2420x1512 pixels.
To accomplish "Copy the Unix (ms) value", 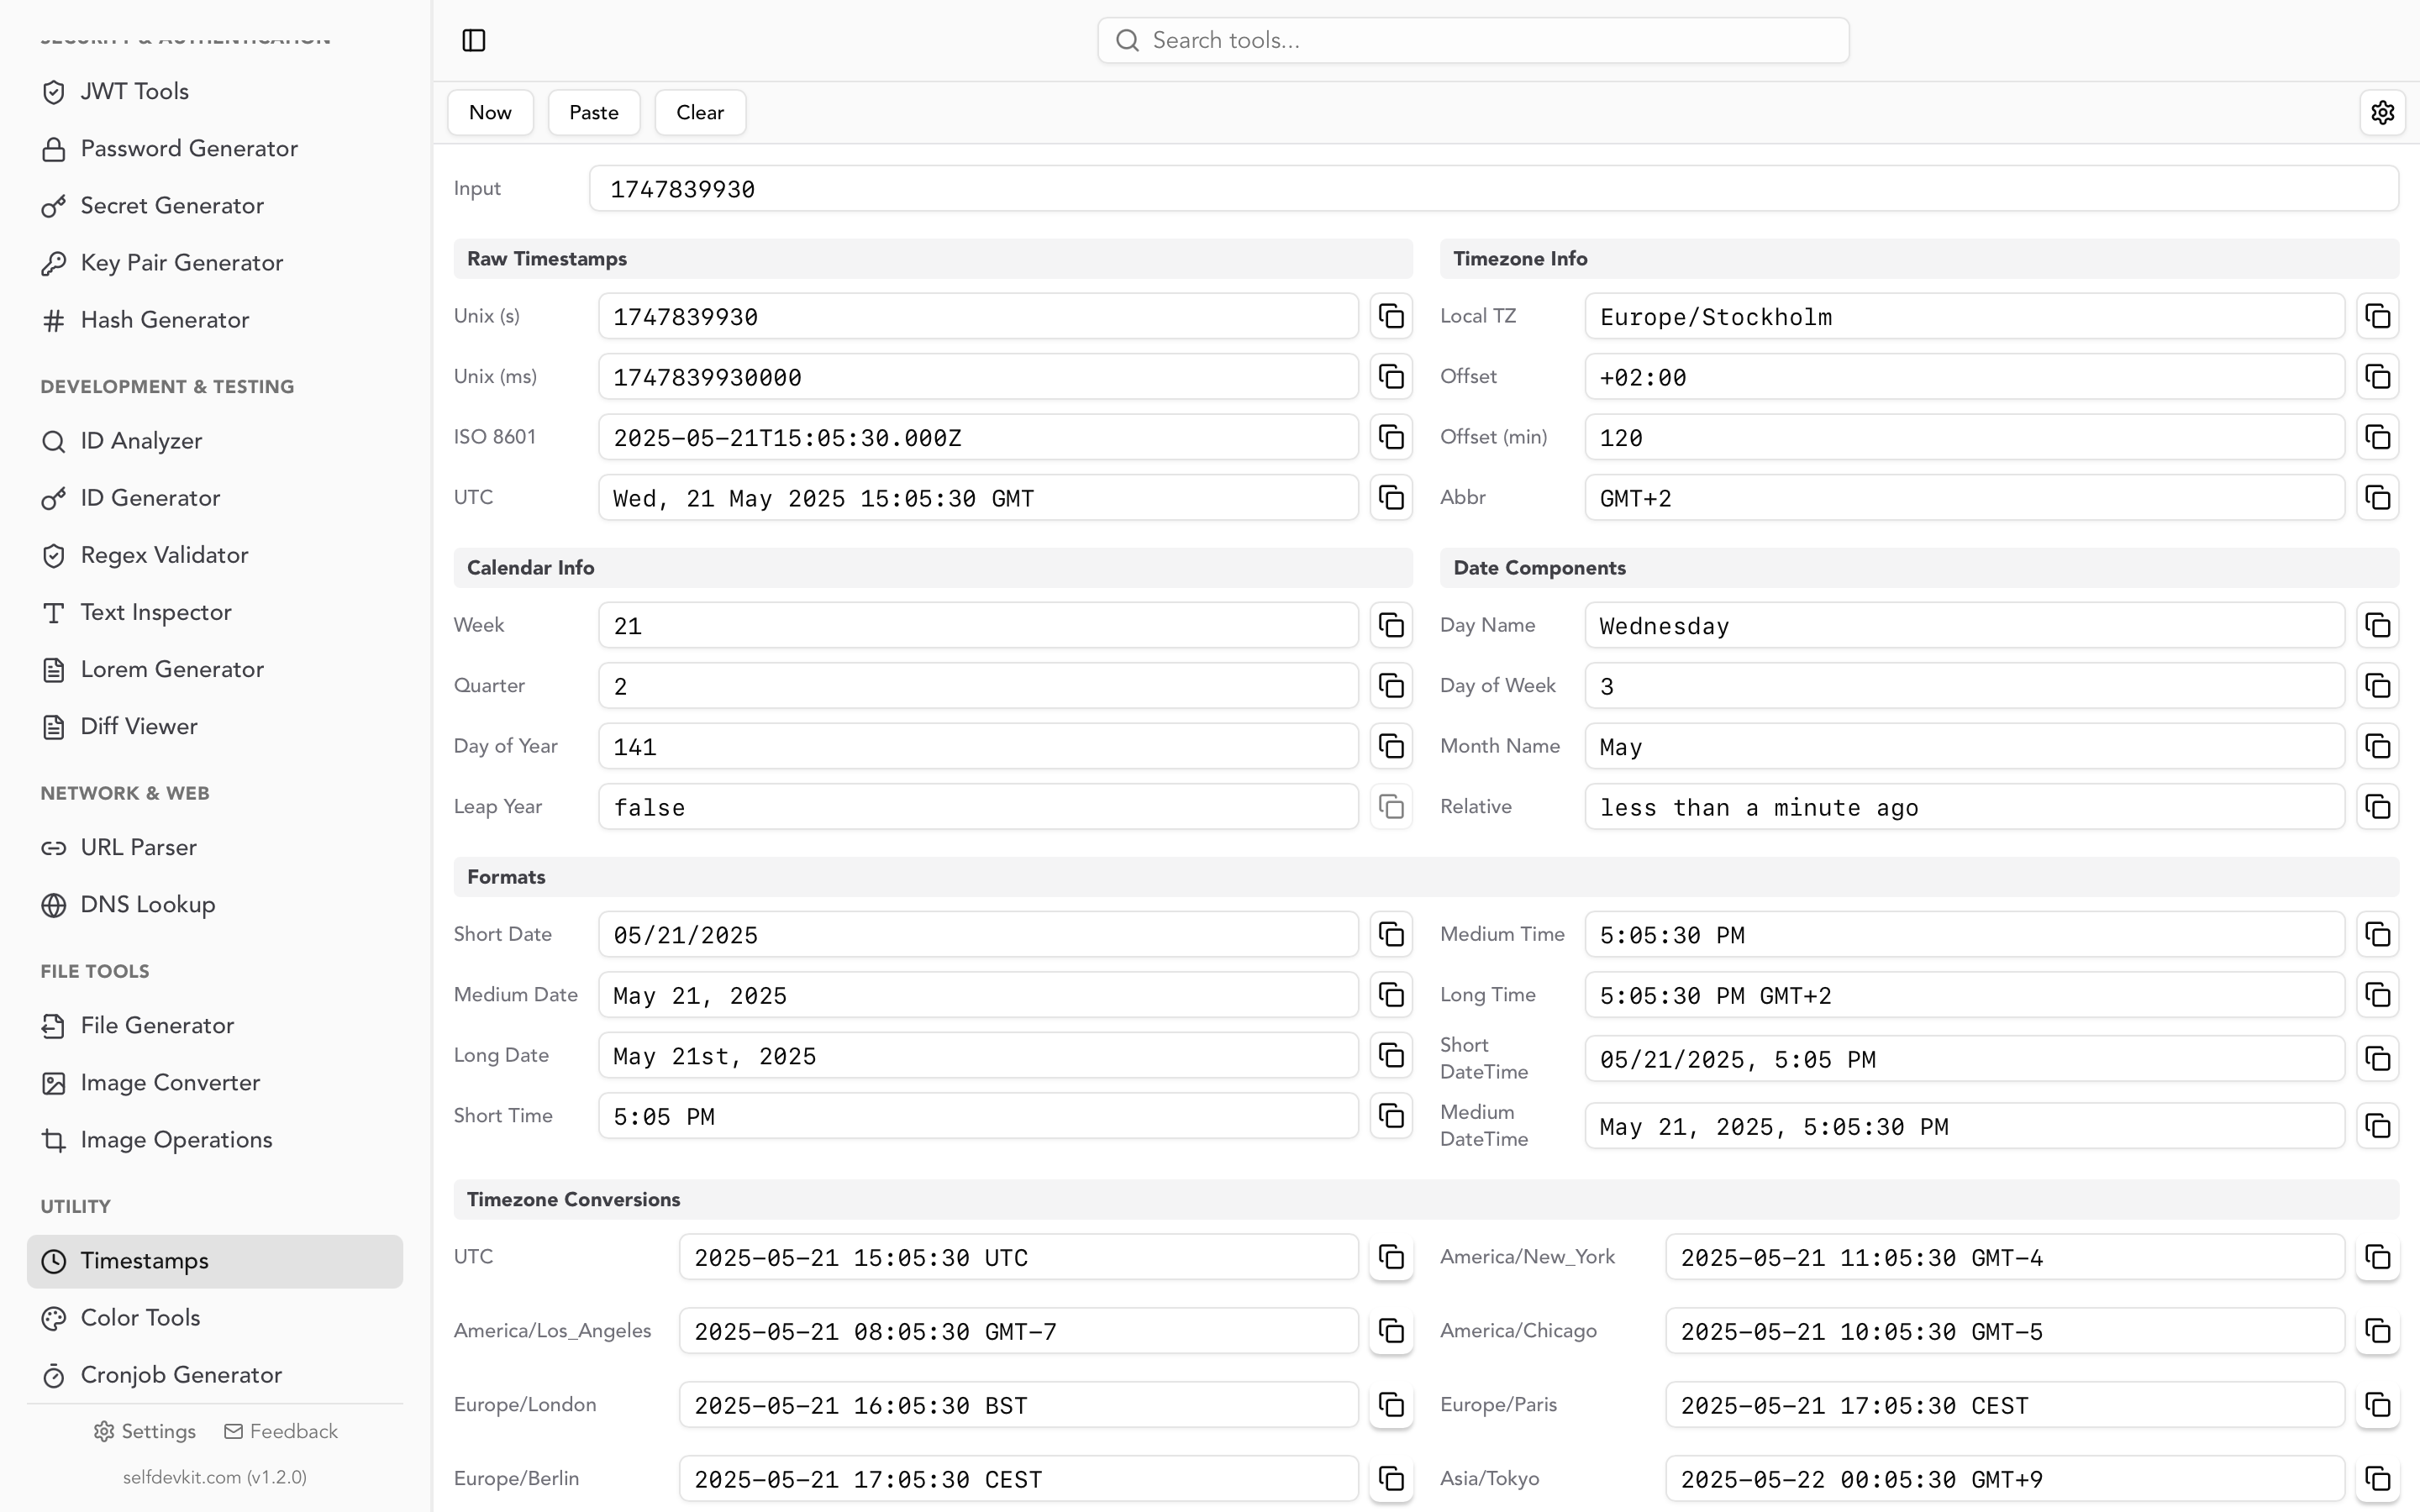I will (x=1391, y=377).
